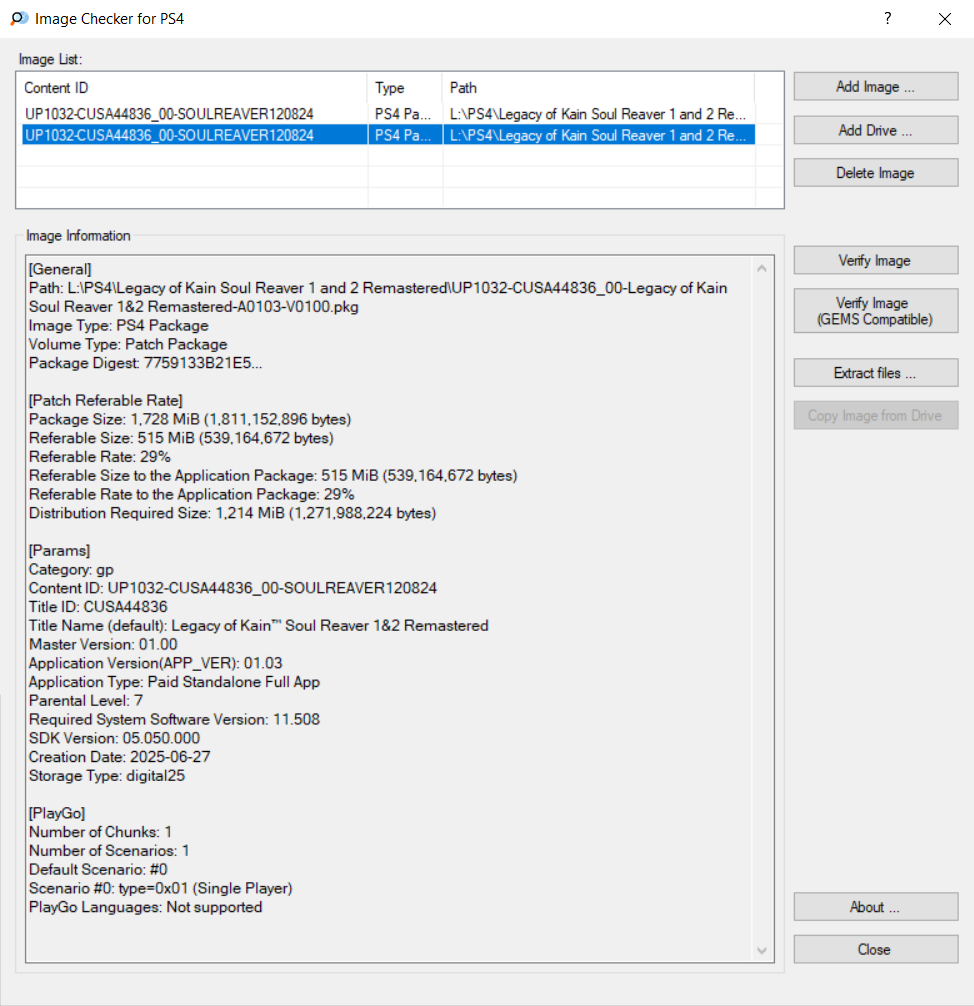Sort by the Content ID column header
Image resolution: width=974 pixels, height=1006 pixels.
pyautogui.click(x=194, y=88)
